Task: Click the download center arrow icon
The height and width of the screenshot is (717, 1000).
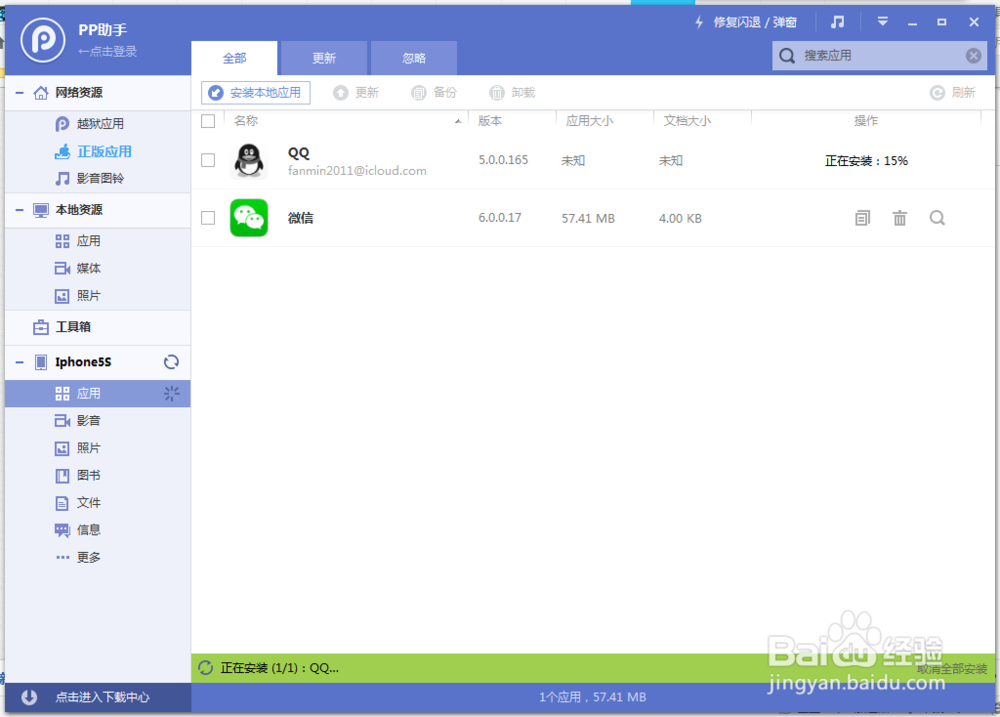Action: click(x=29, y=697)
